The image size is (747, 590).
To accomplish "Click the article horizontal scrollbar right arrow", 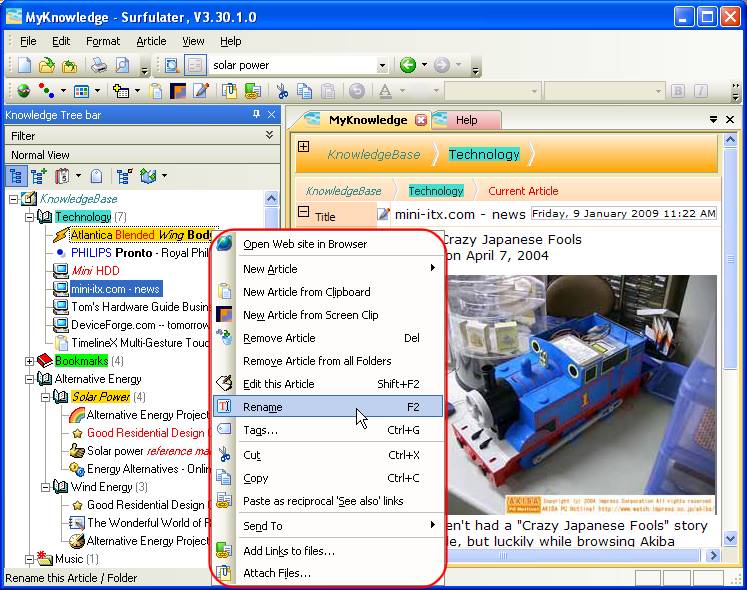I will click(x=713, y=555).
